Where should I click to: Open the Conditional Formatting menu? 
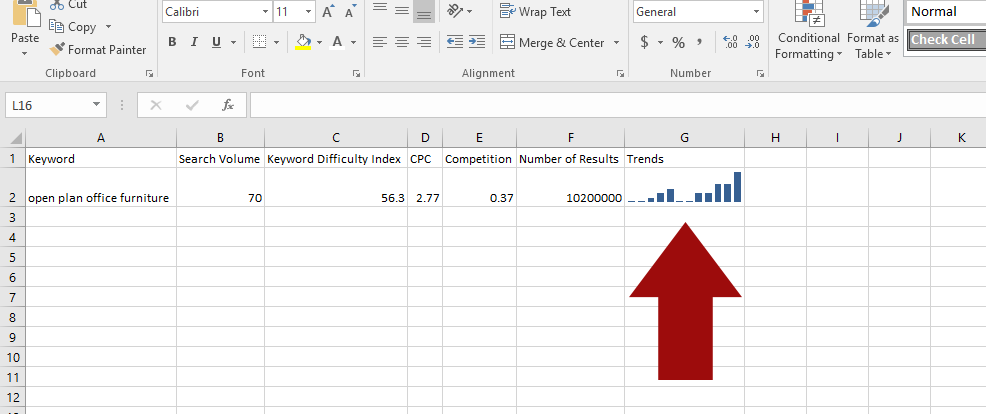pos(808,35)
